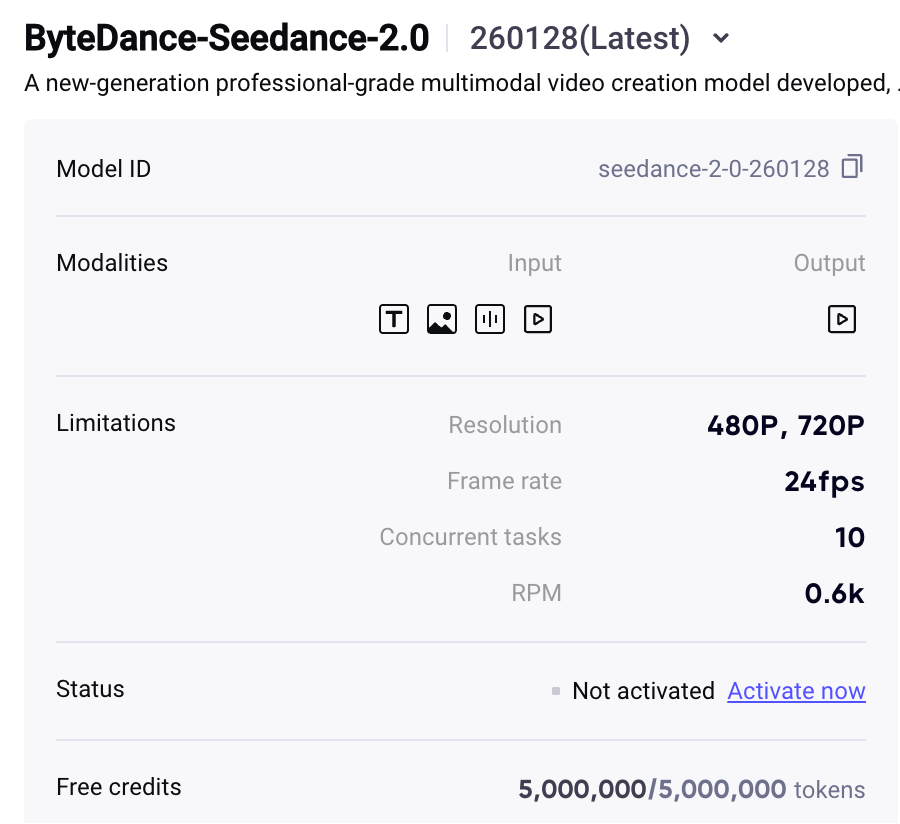Select the text input modality icon

click(393, 319)
